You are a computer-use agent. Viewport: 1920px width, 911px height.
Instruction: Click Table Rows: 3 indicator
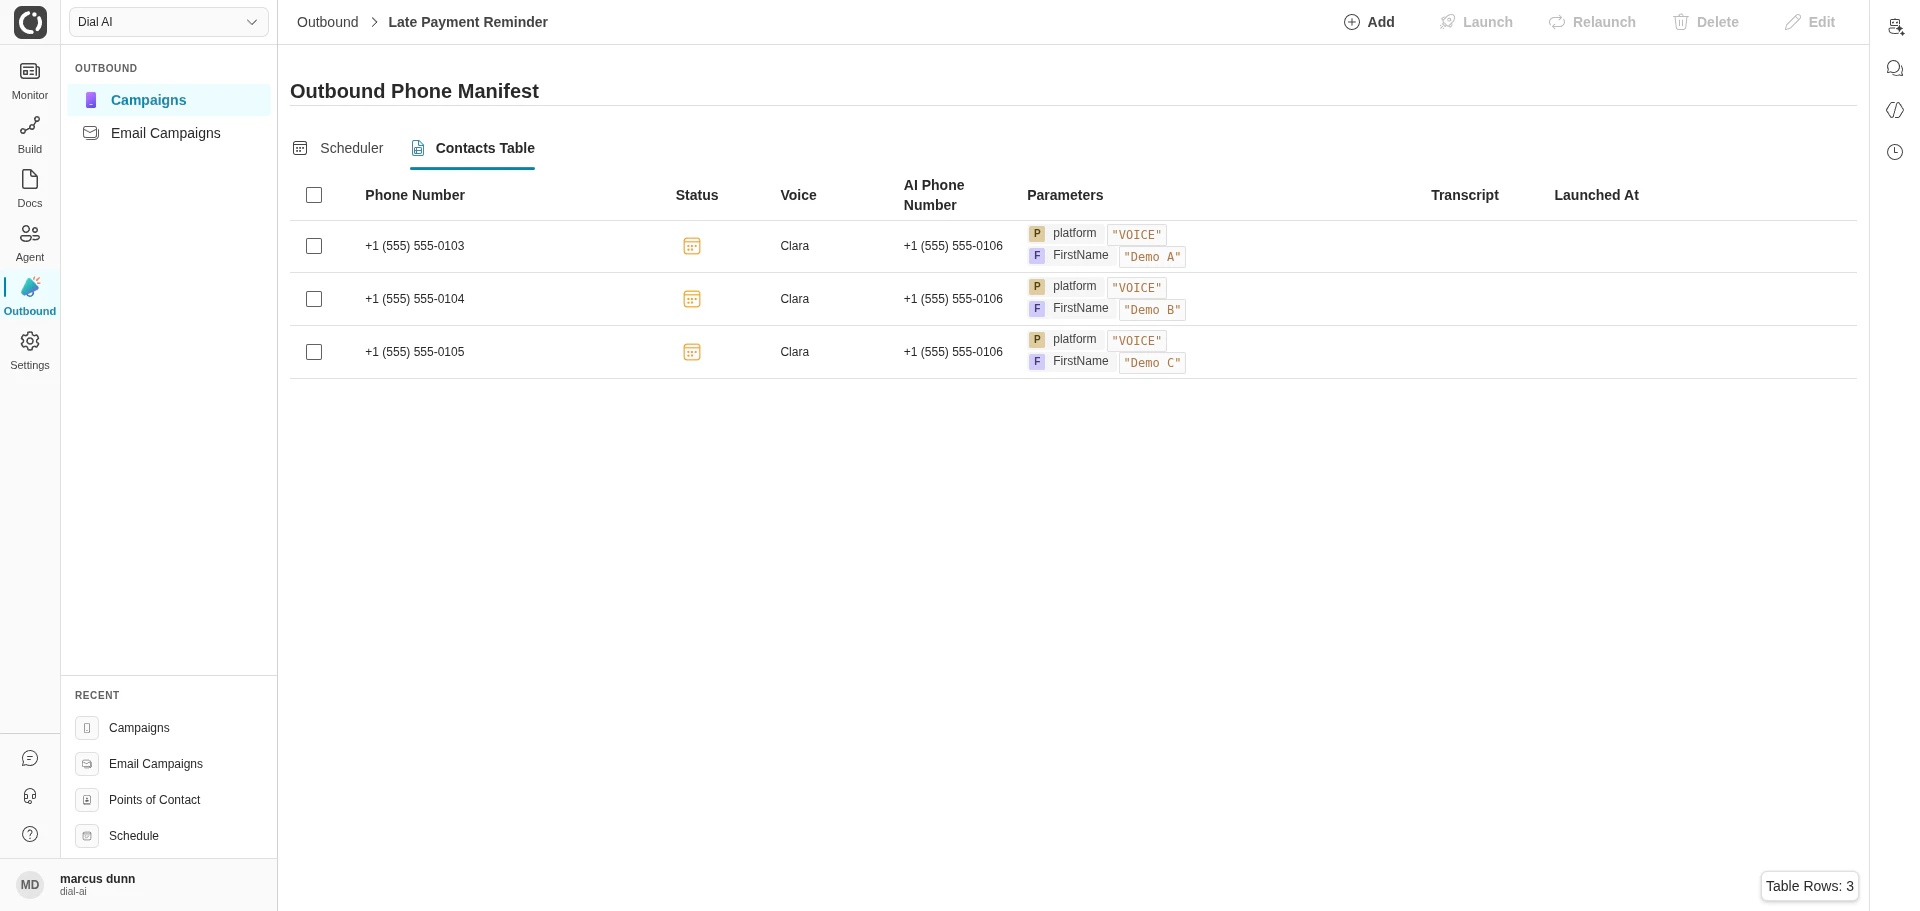tap(1810, 886)
